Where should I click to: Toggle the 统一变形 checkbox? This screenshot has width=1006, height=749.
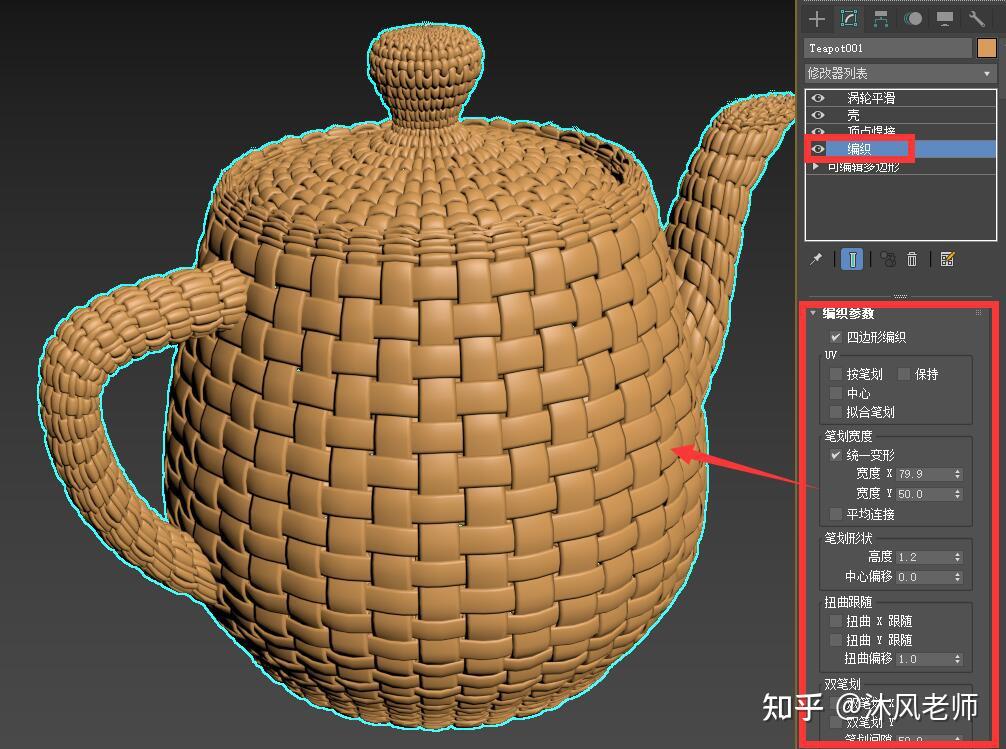[835, 455]
